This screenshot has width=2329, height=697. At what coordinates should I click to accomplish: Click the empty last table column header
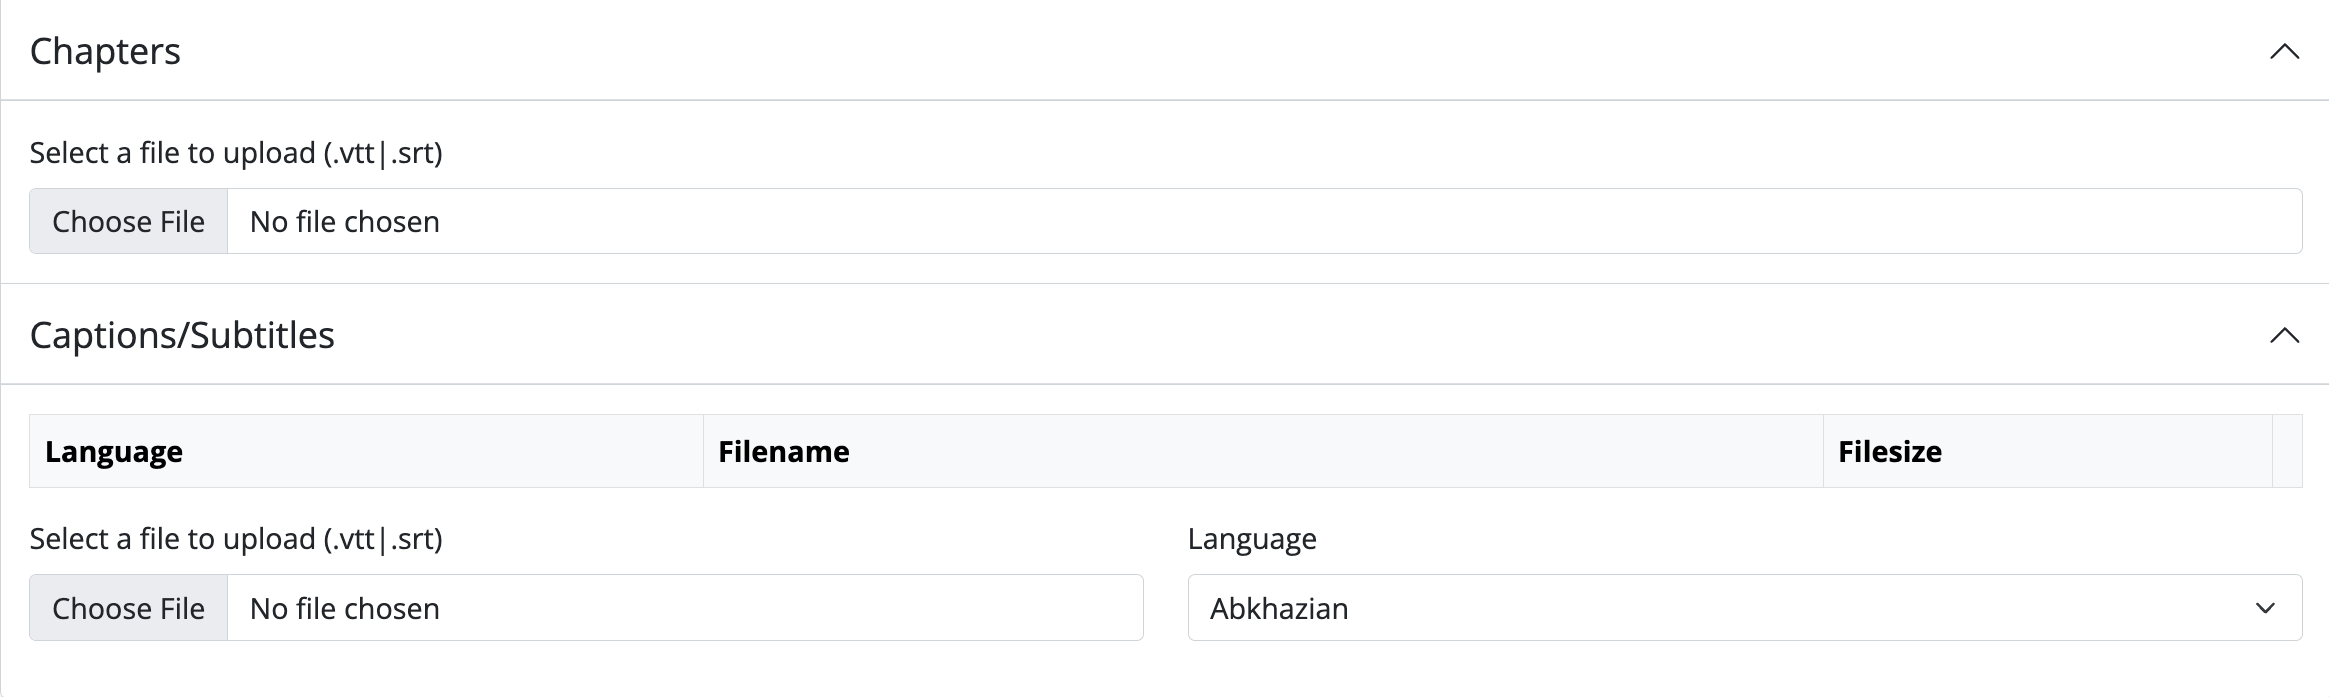(x=2287, y=452)
